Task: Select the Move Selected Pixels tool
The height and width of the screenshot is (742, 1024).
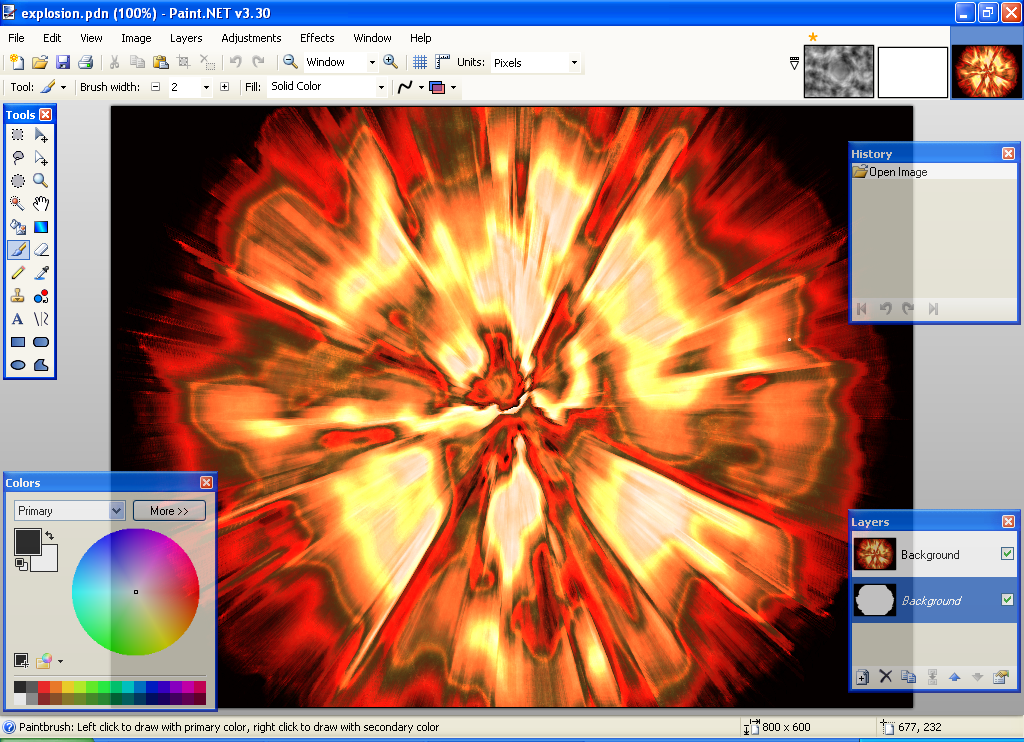Action: pyautogui.click(x=41, y=135)
